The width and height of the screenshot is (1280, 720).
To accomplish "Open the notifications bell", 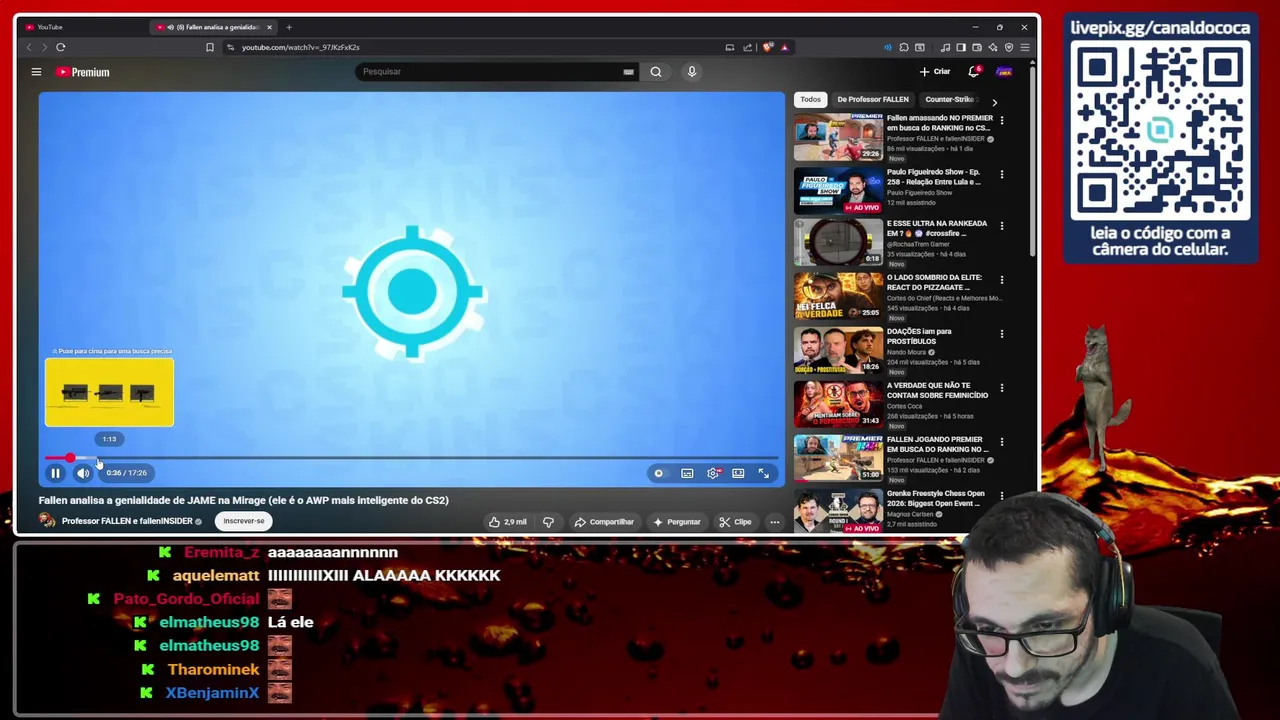I will point(974,72).
